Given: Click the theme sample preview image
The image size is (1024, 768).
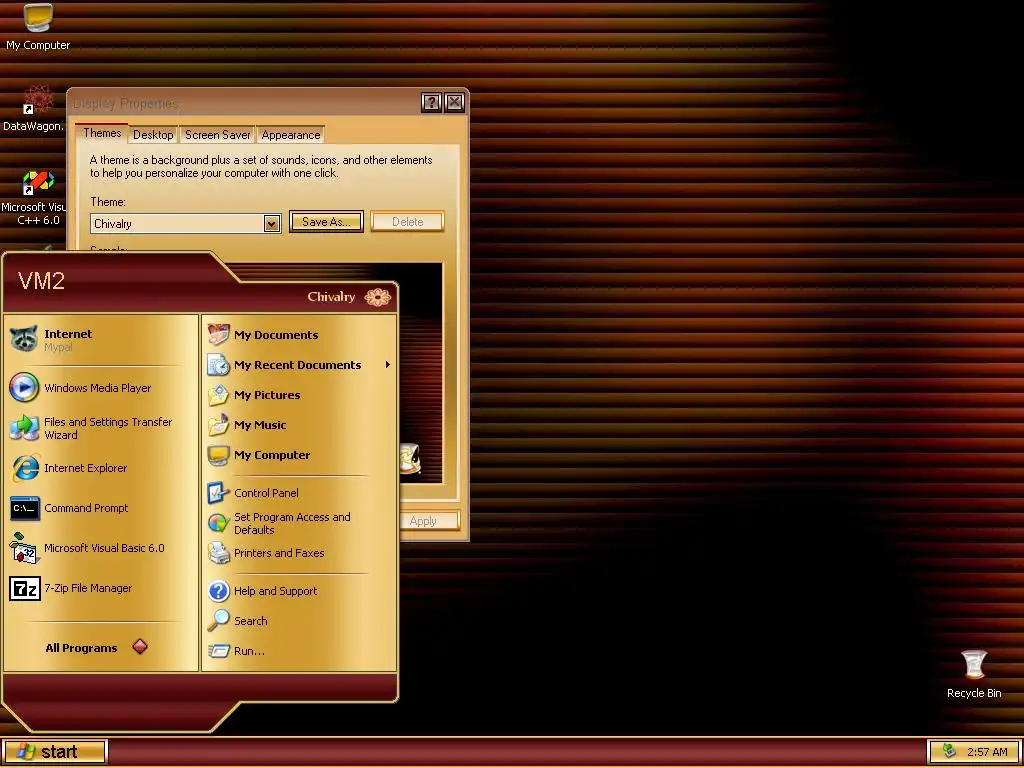Looking at the screenshot, I should pyautogui.click(x=421, y=372).
